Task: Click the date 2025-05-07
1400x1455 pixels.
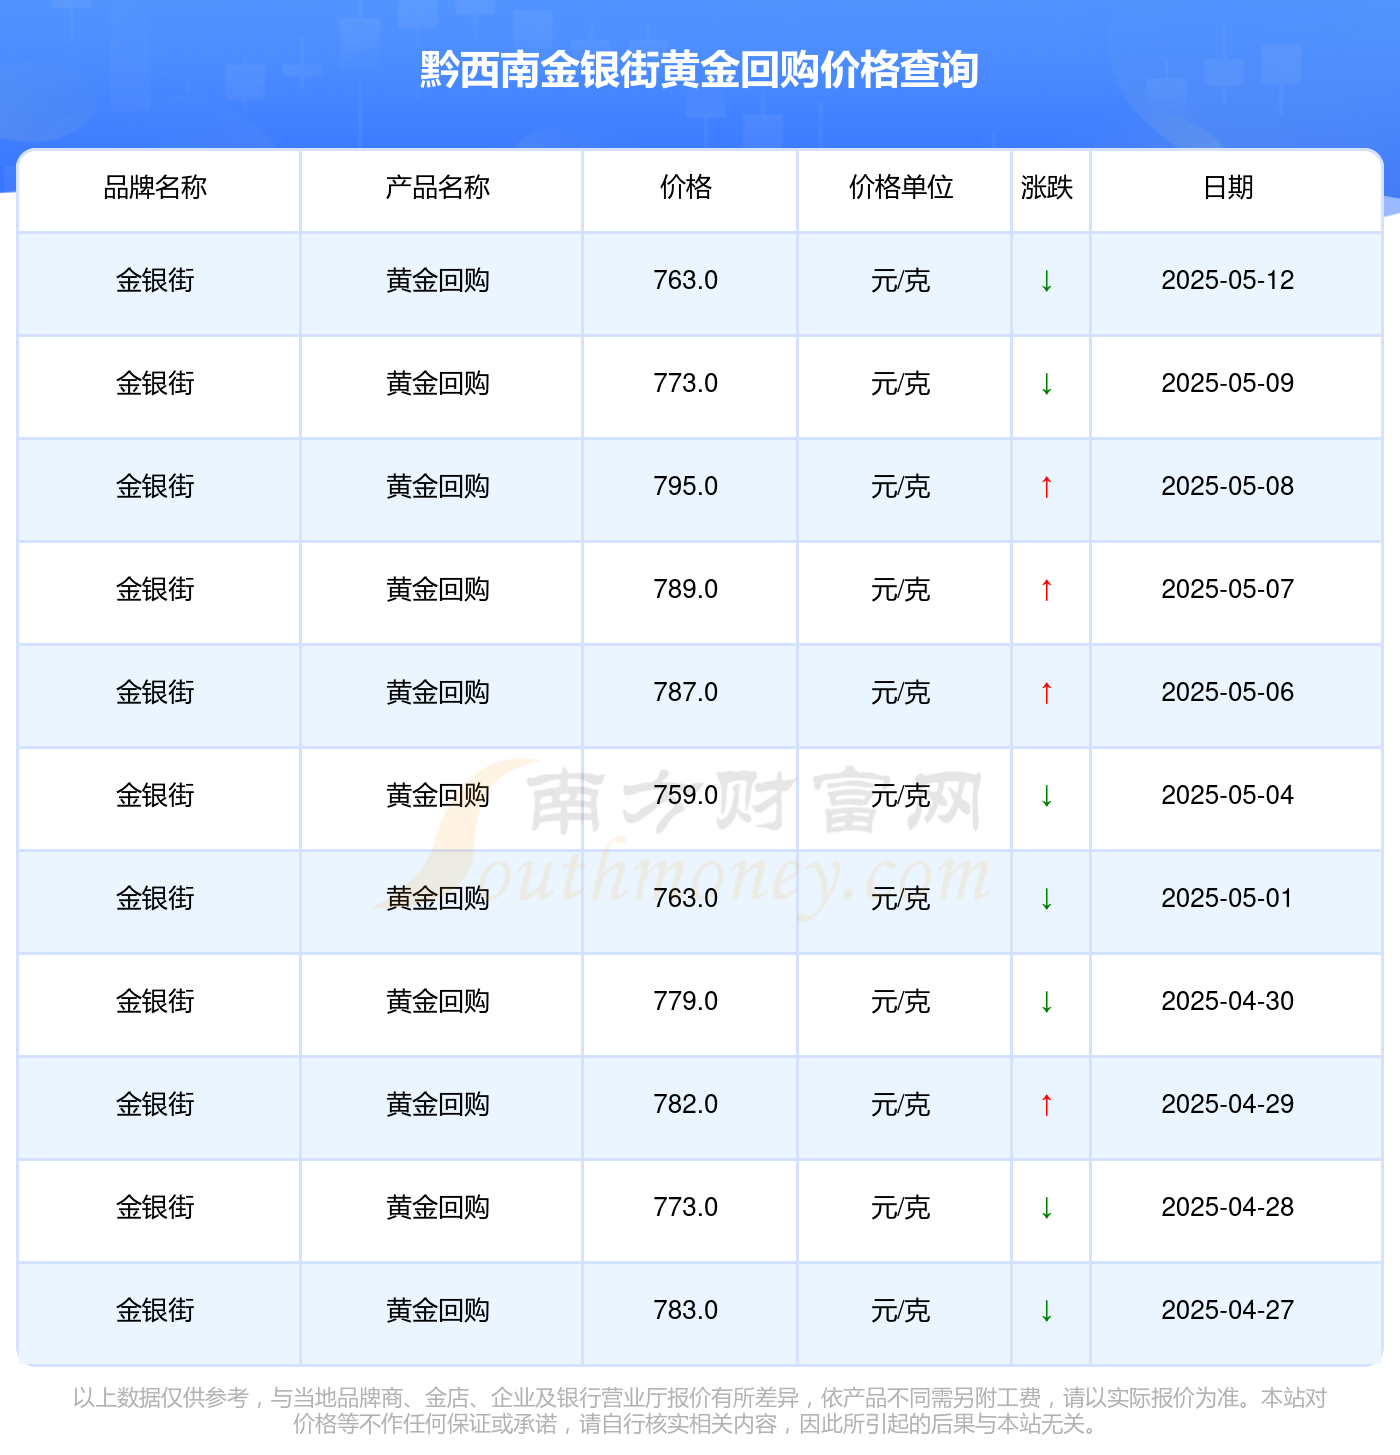Action: pyautogui.click(x=1228, y=590)
